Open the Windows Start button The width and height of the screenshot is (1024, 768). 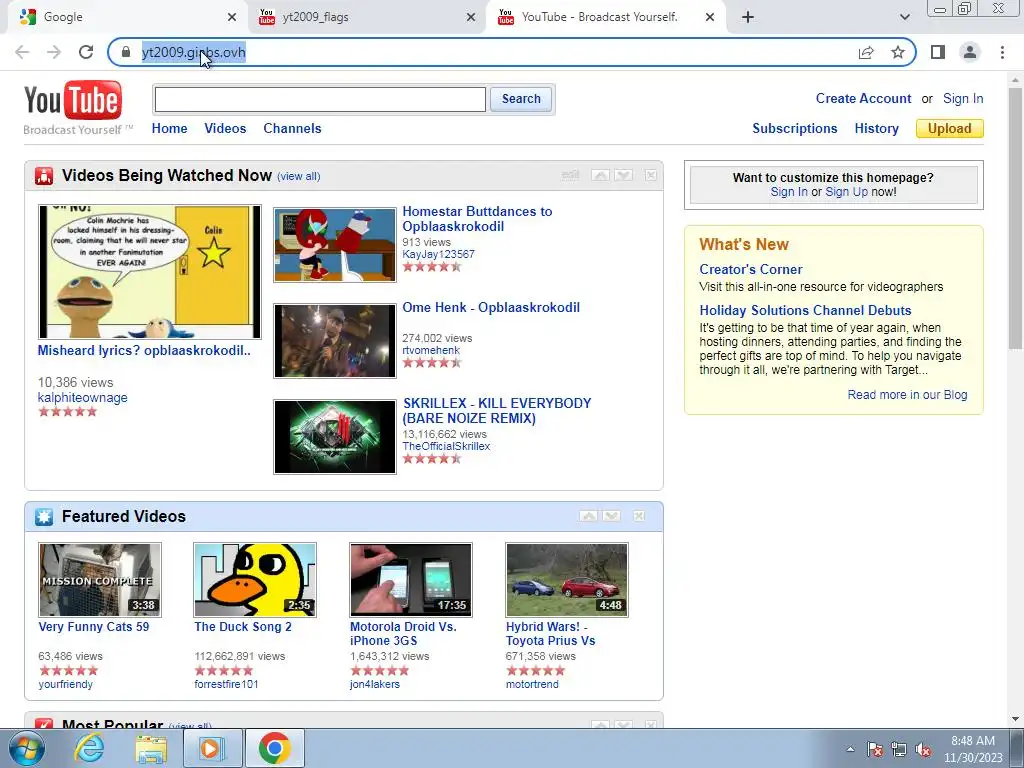click(26, 748)
